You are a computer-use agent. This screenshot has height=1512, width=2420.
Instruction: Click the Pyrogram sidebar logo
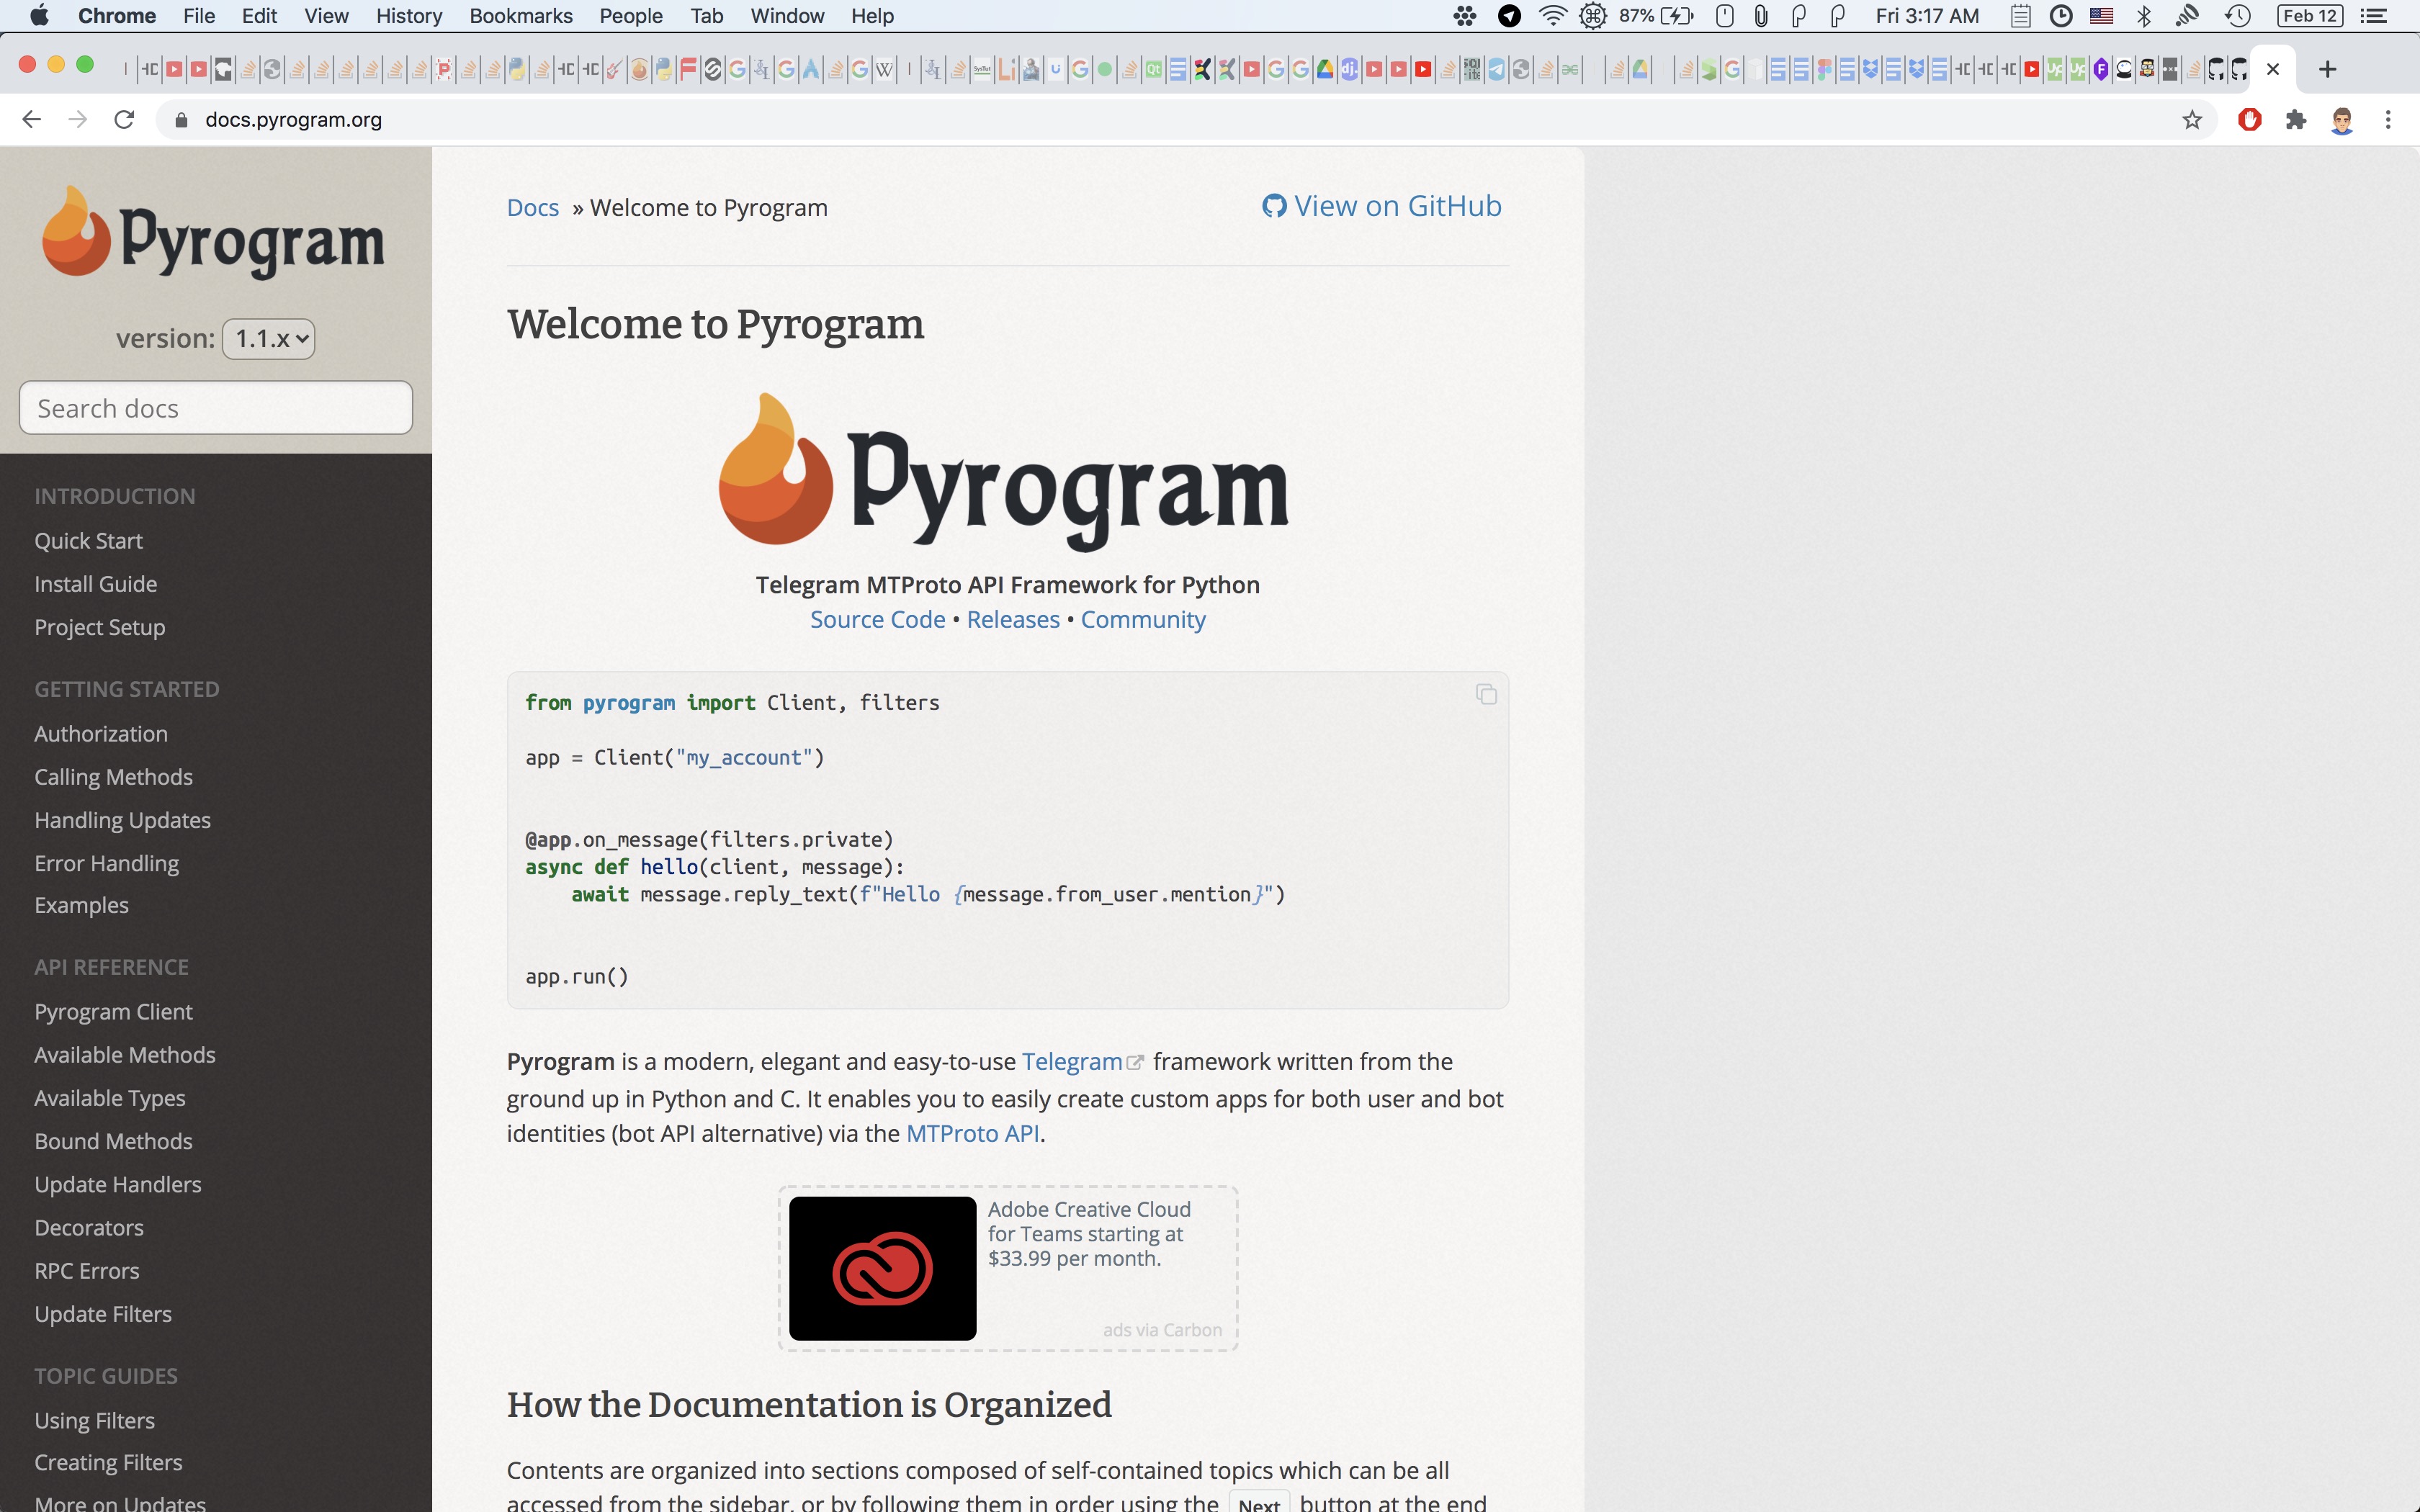[x=213, y=232]
